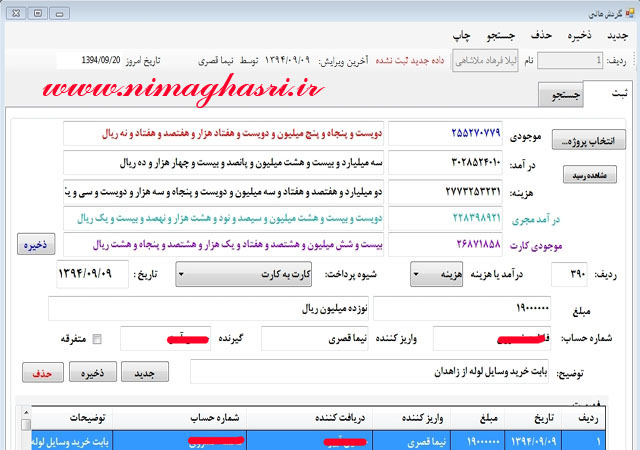Open the چاپ (print) menu
Screen dimensions: 640x450
[463, 36]
